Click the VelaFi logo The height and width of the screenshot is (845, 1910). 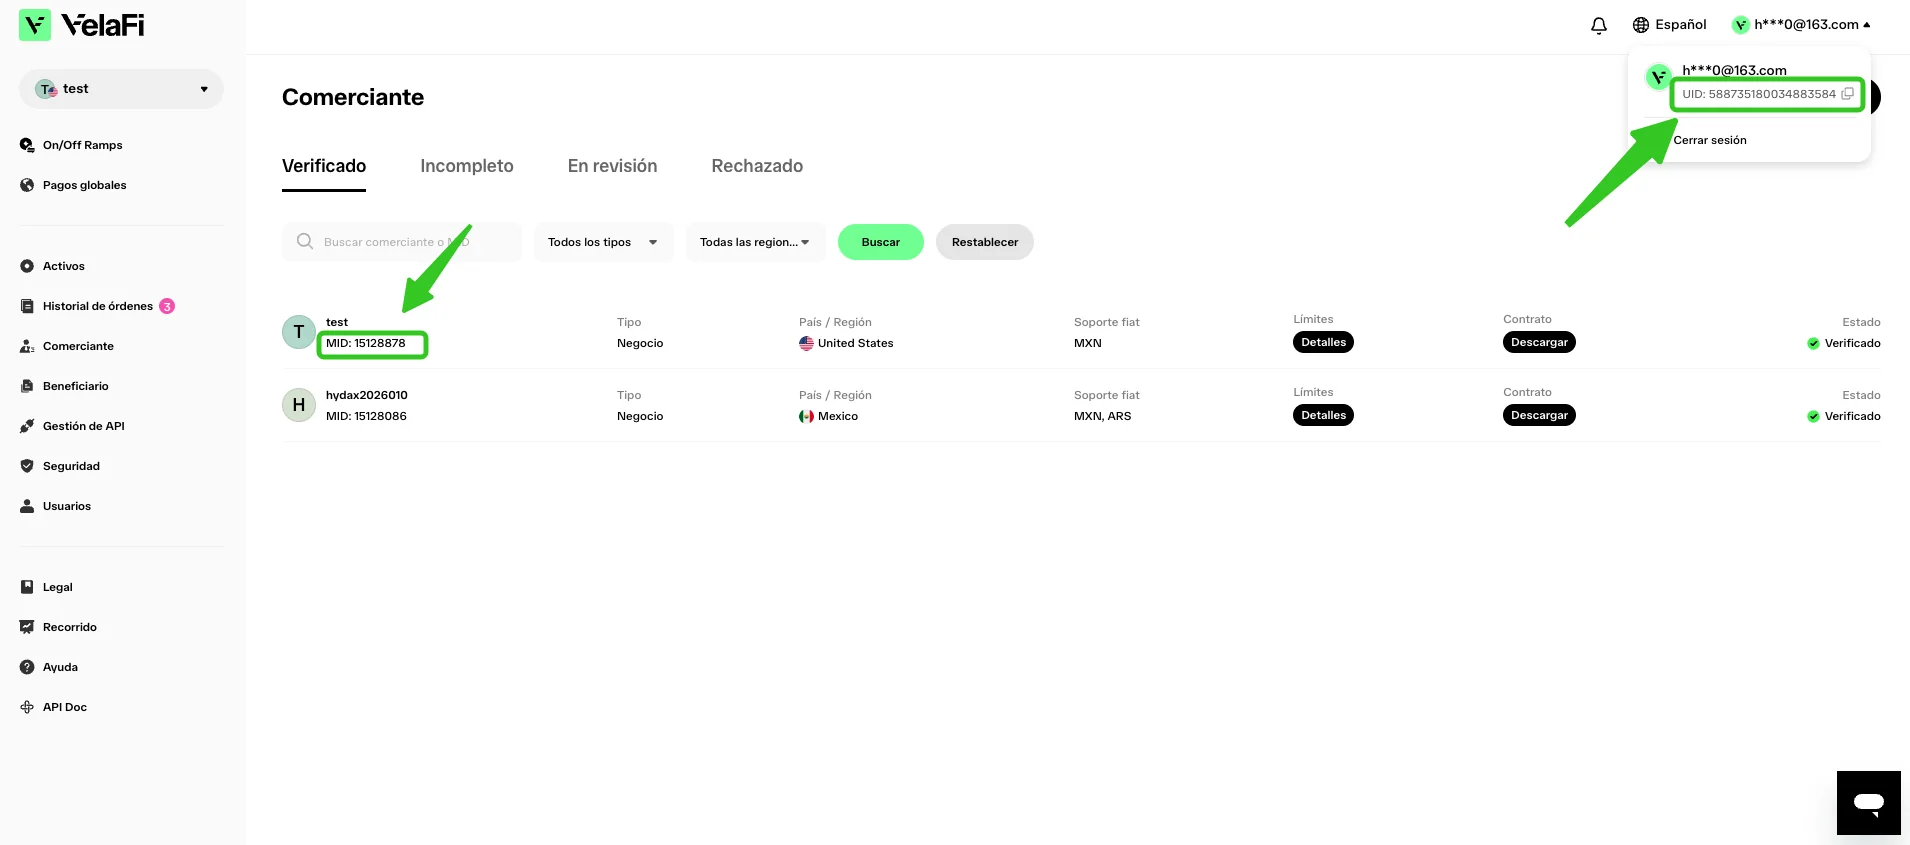point(82,25)
